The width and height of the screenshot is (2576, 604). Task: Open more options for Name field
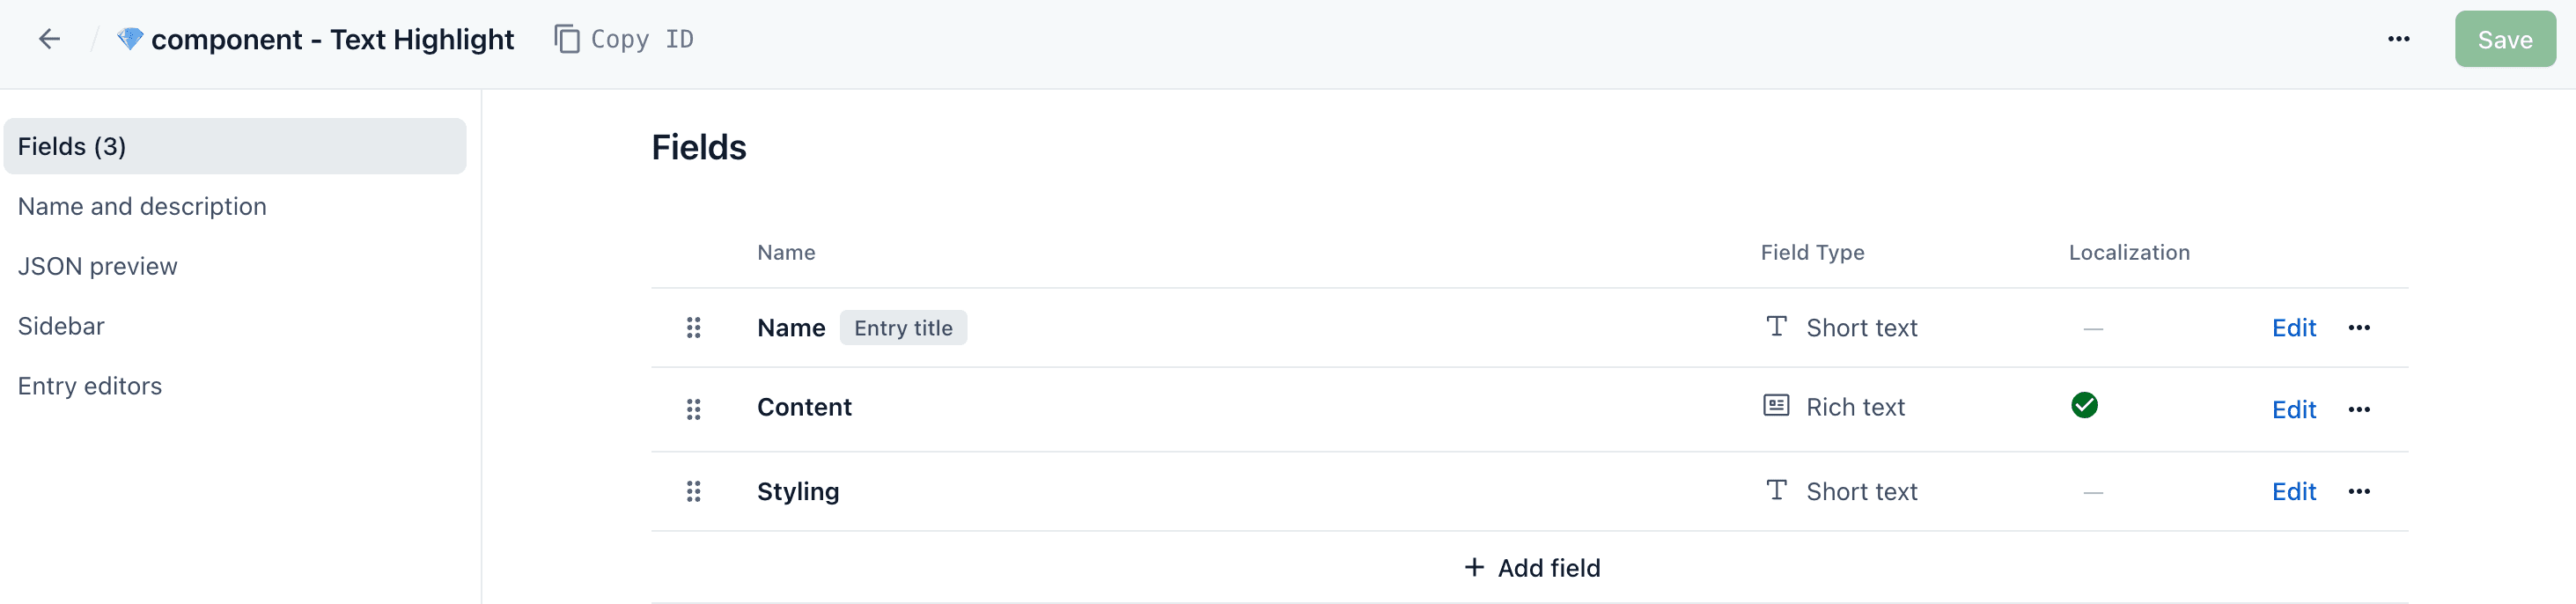pos(2359,328)
